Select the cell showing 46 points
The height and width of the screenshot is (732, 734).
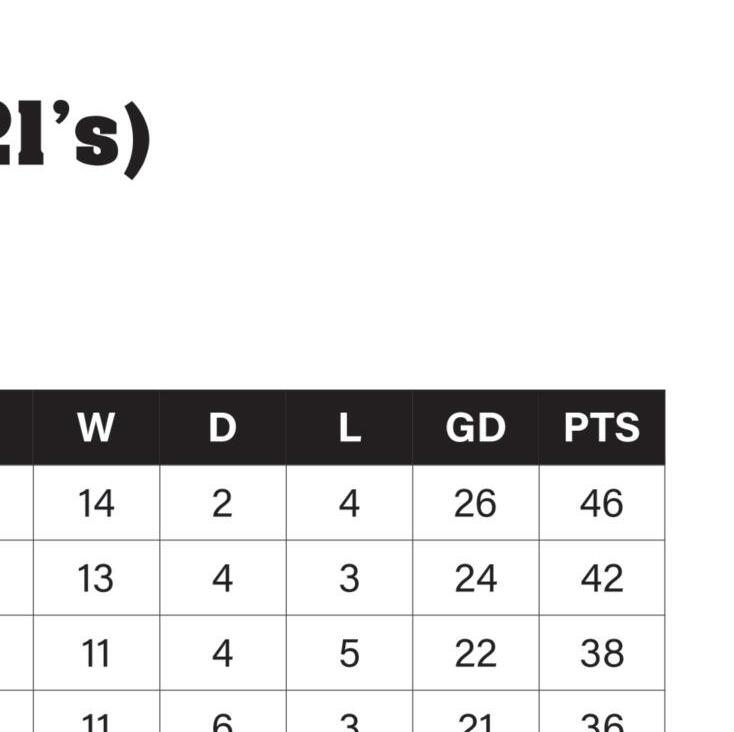tap(602, 503)
